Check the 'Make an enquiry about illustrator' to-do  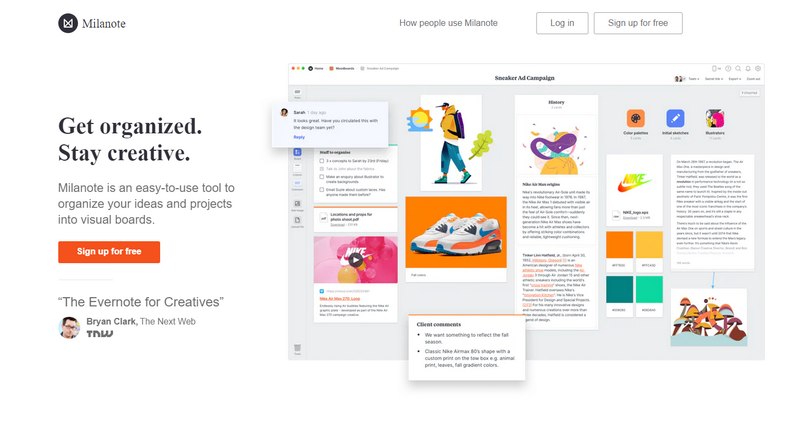click(322, 177)
